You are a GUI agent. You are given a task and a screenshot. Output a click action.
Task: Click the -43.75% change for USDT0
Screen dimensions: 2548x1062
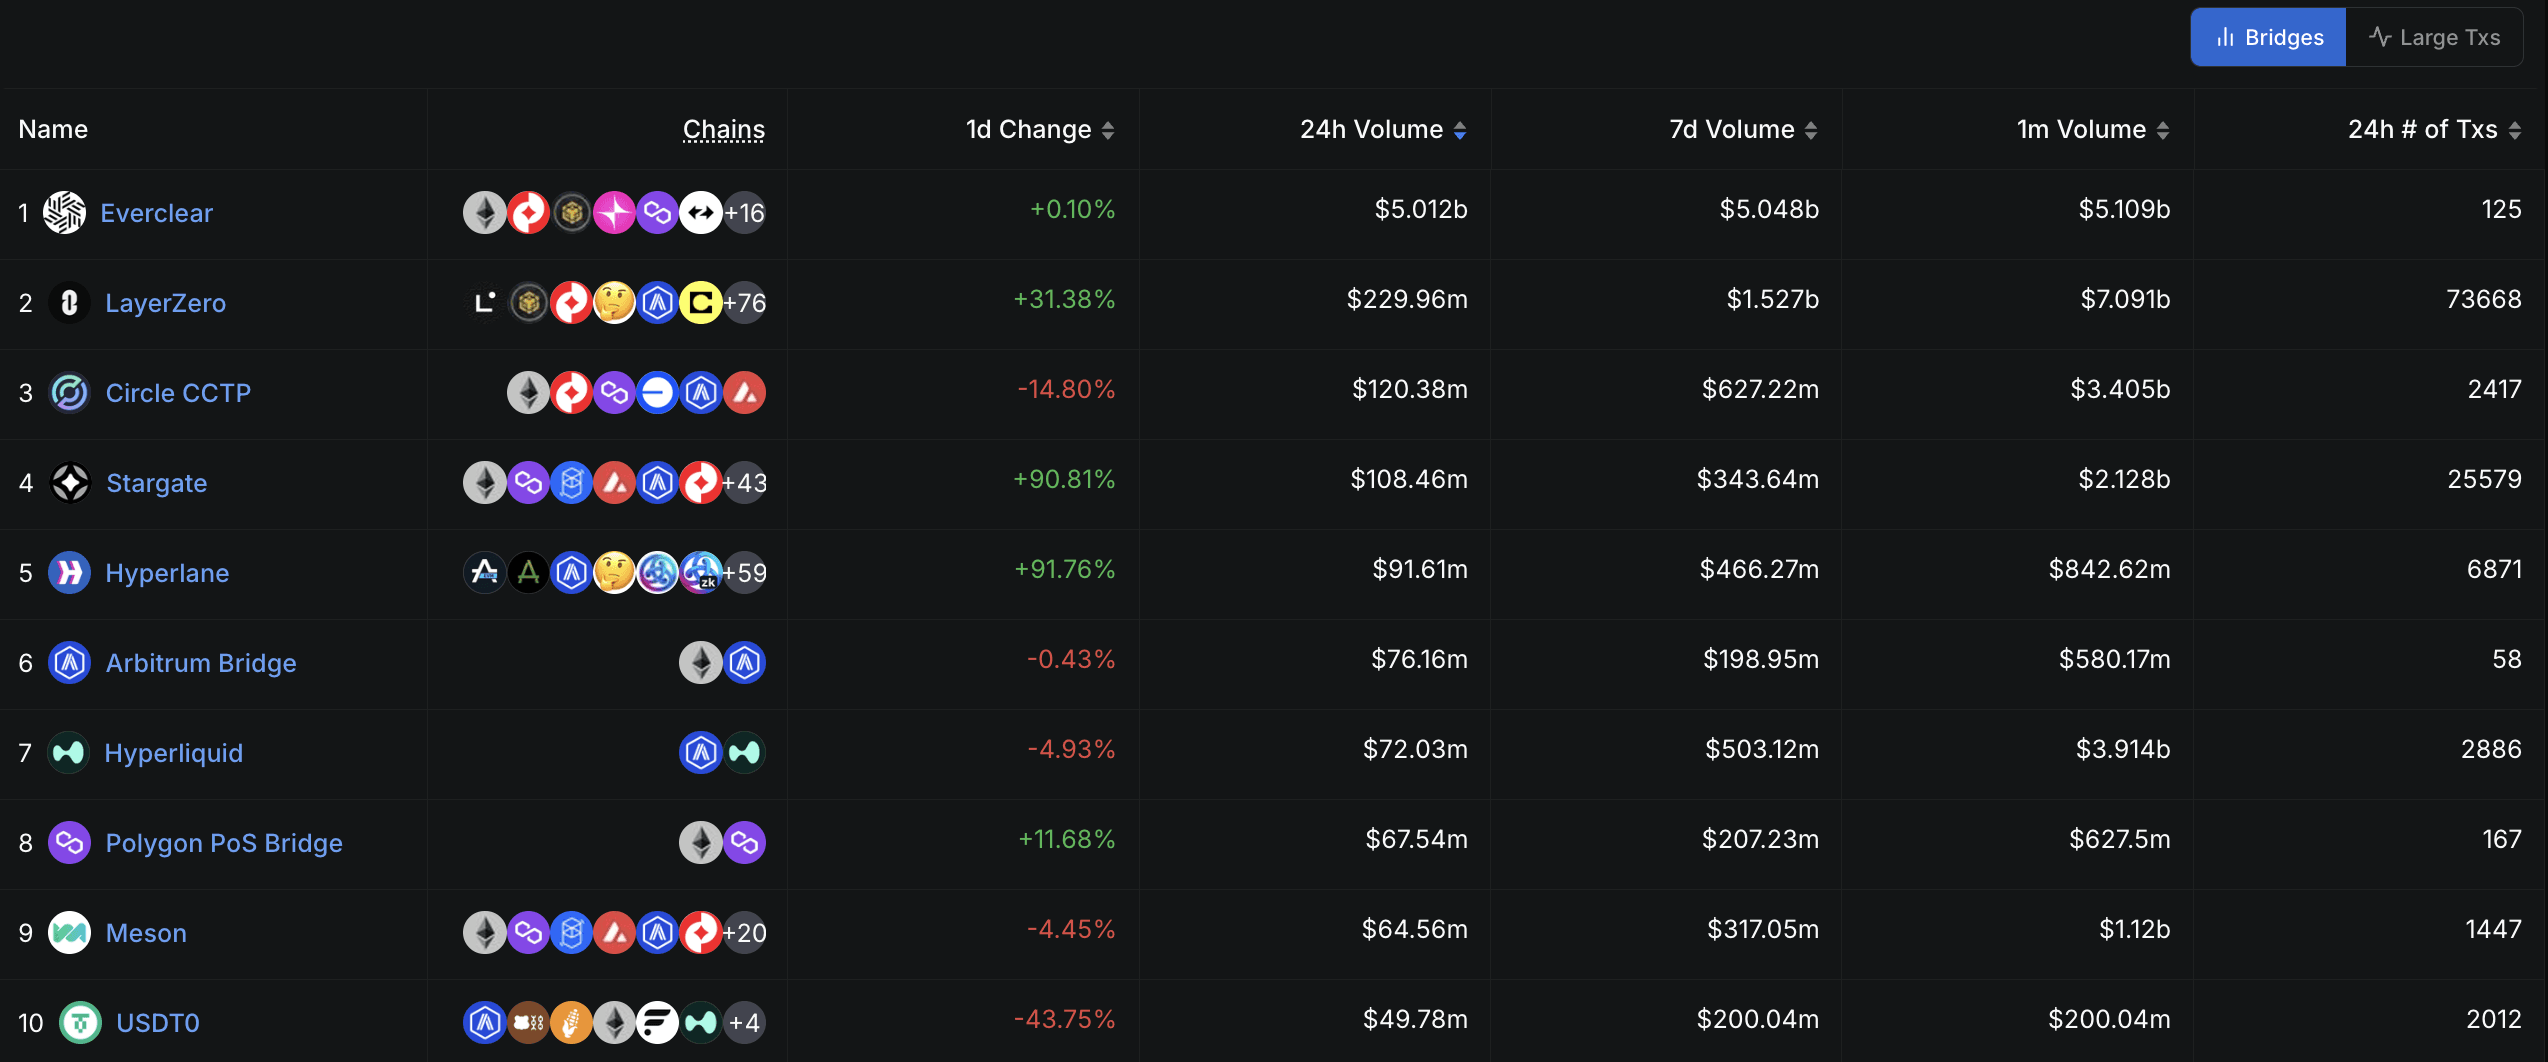coord(1064,1019)
